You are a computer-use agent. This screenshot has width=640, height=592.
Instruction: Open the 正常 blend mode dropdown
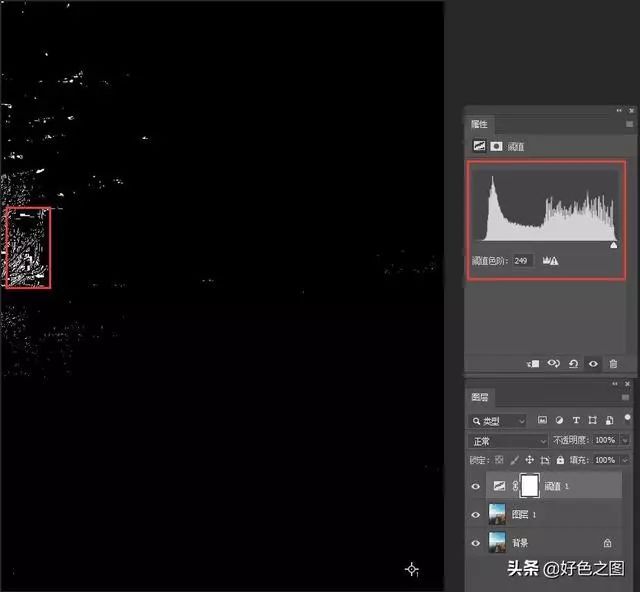click(x=509, y=441)
